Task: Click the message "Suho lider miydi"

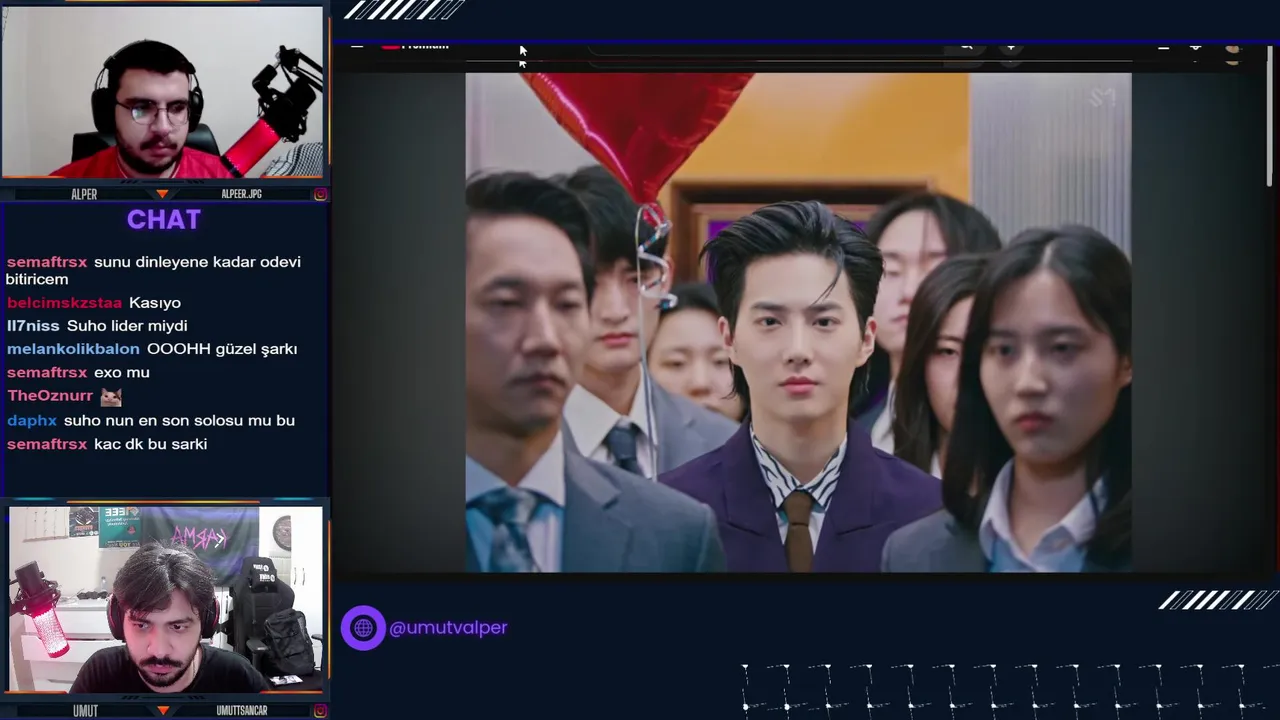Action: pos(127,326)
